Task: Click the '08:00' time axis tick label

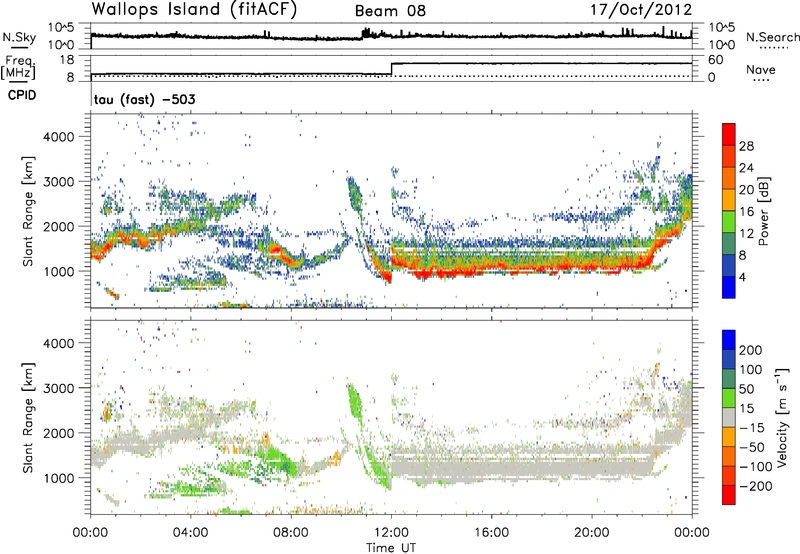Action: 291,533
